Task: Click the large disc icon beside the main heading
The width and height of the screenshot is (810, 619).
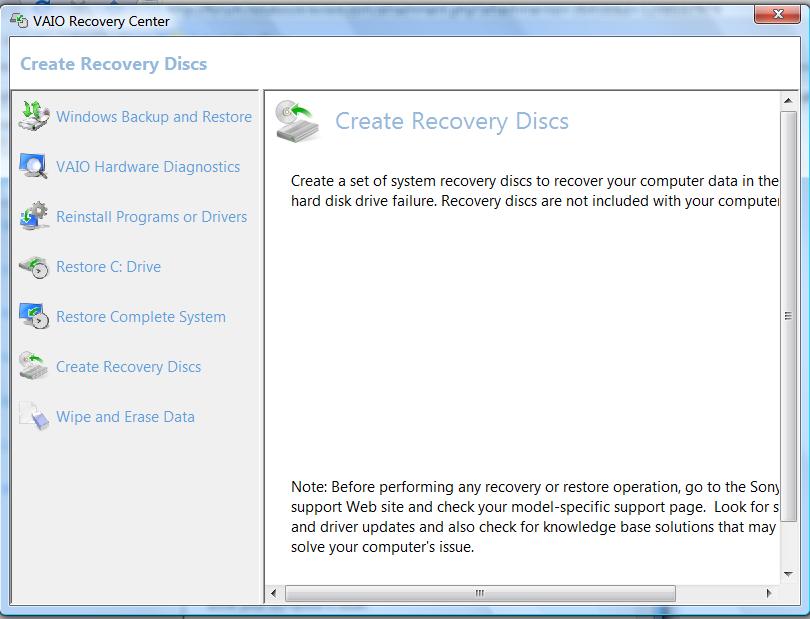Action: point(298,121)
